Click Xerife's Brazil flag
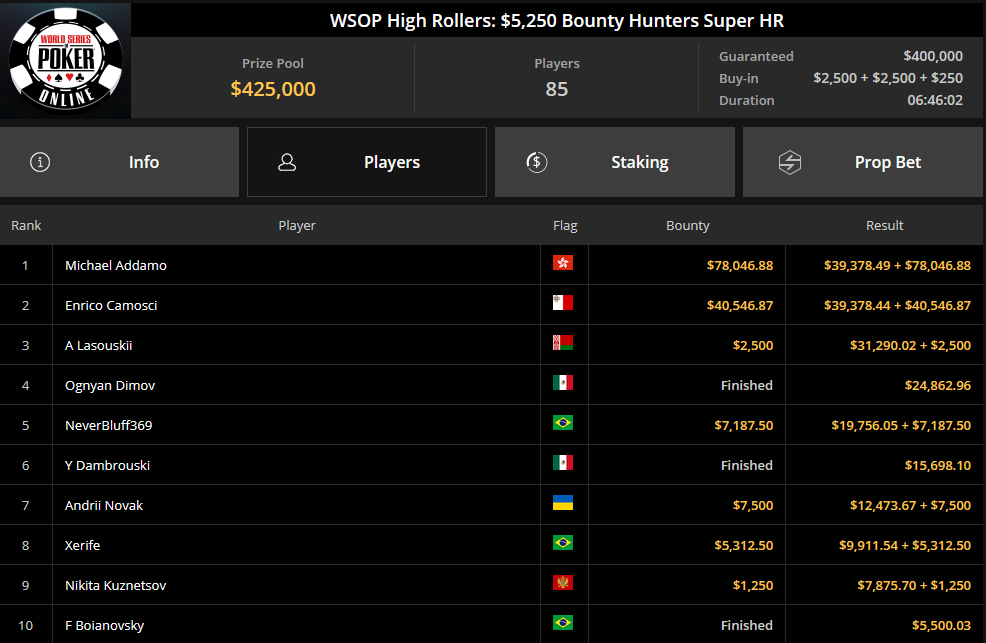Image resolution: width=986 pixels, height=643 pixels. coord(563,542)
